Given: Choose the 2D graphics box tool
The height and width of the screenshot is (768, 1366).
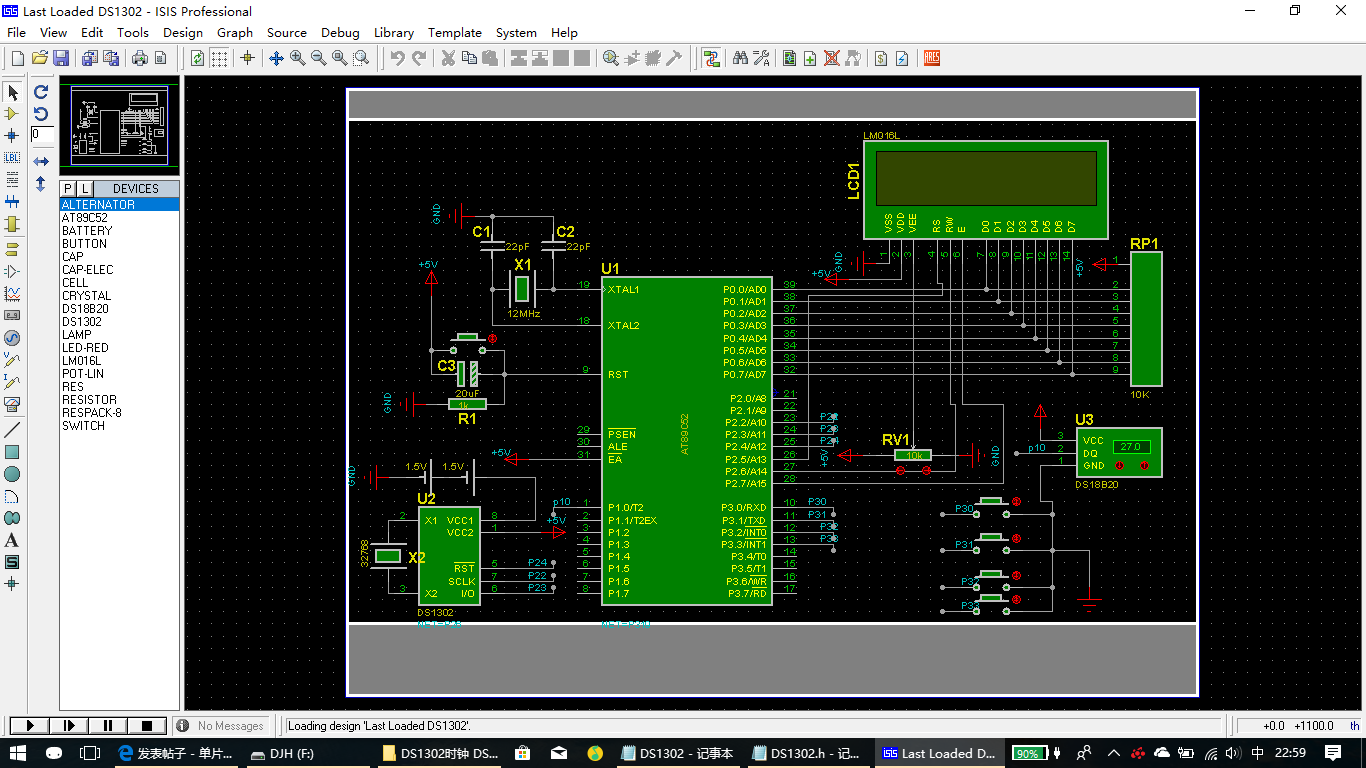Looking at the screenshot, I should pyautogui.click(x=13, y=451).
